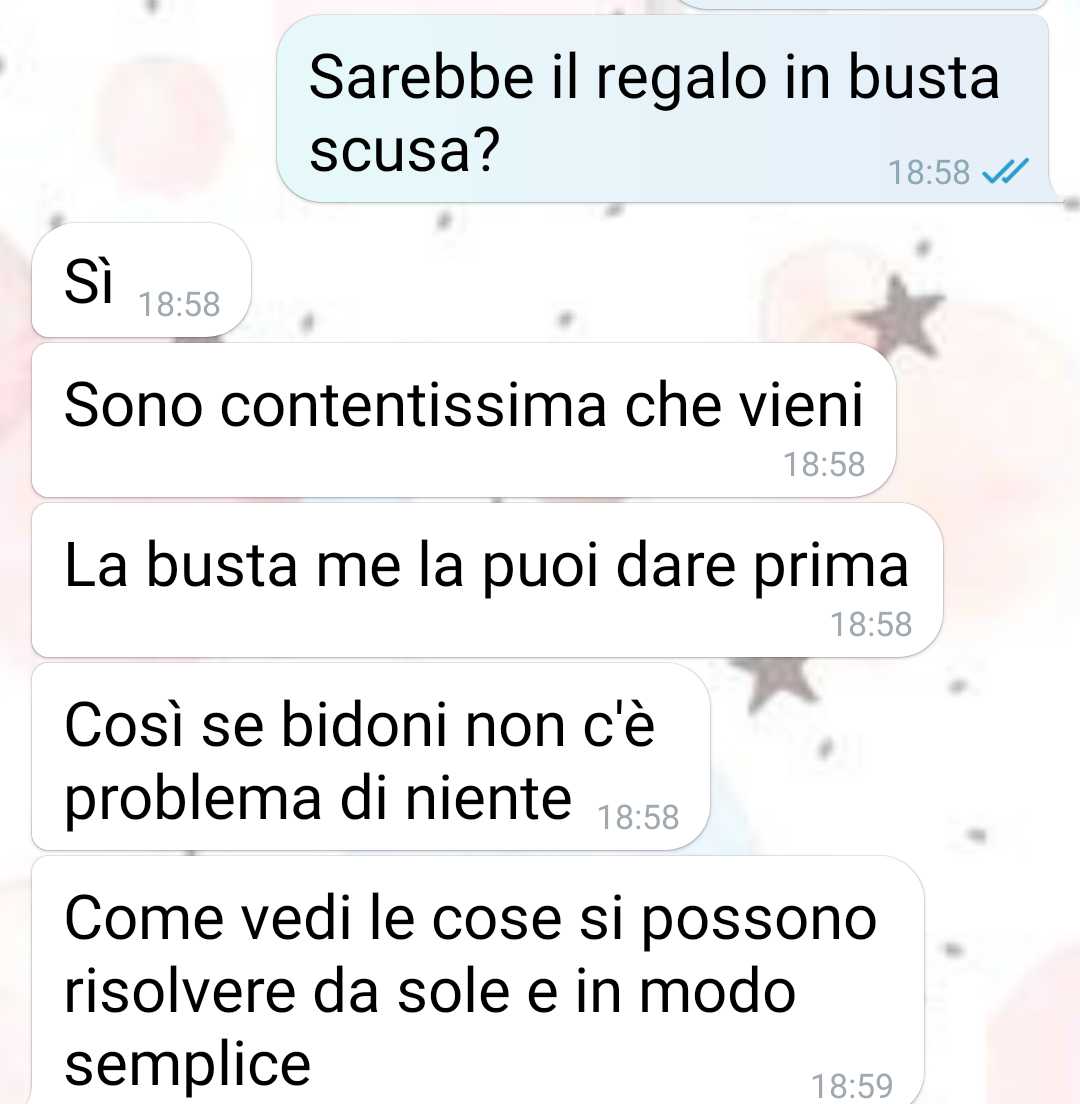
Task: Tap the blue double-check read receipt icon
Action: coord(1005,171)
